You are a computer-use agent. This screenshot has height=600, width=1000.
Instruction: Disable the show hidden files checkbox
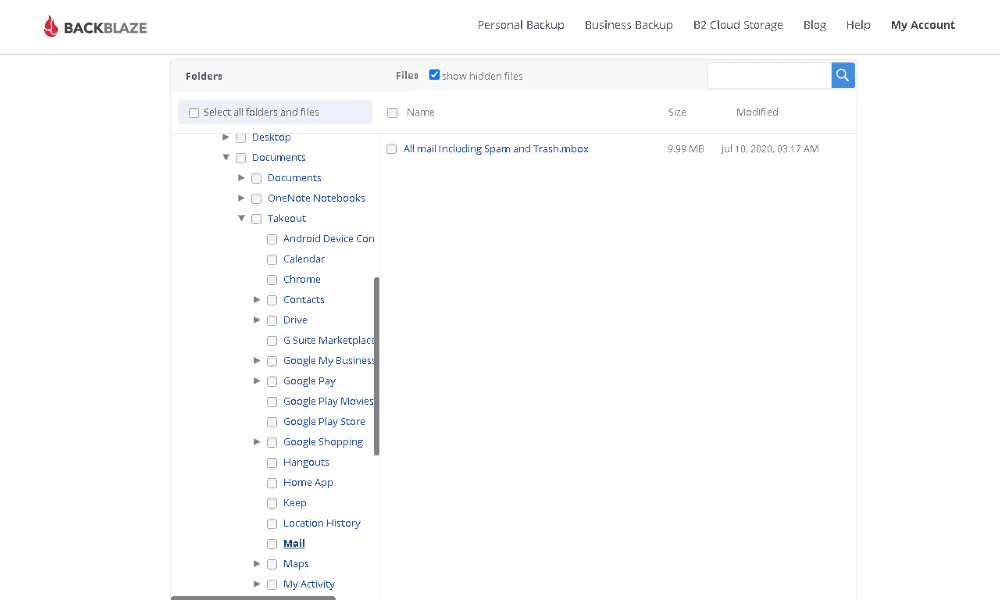434,75
